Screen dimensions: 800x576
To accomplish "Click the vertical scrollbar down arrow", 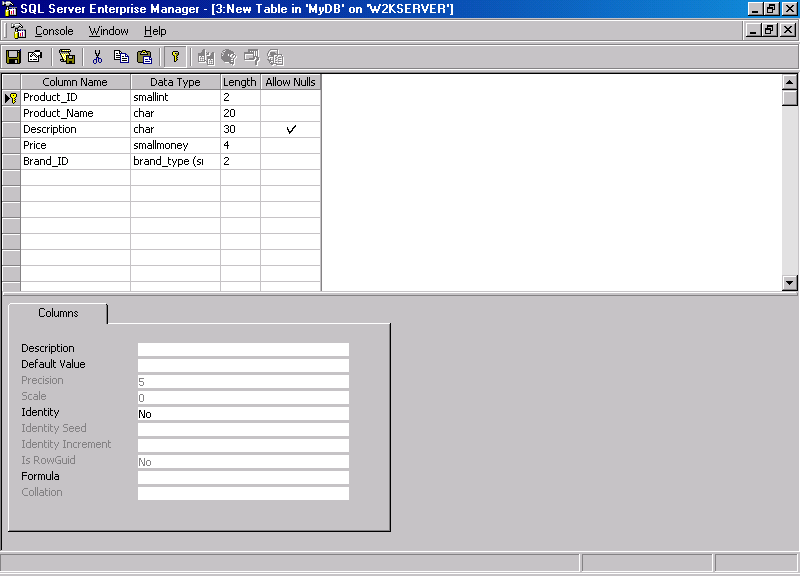I will [x=789, y=283].
